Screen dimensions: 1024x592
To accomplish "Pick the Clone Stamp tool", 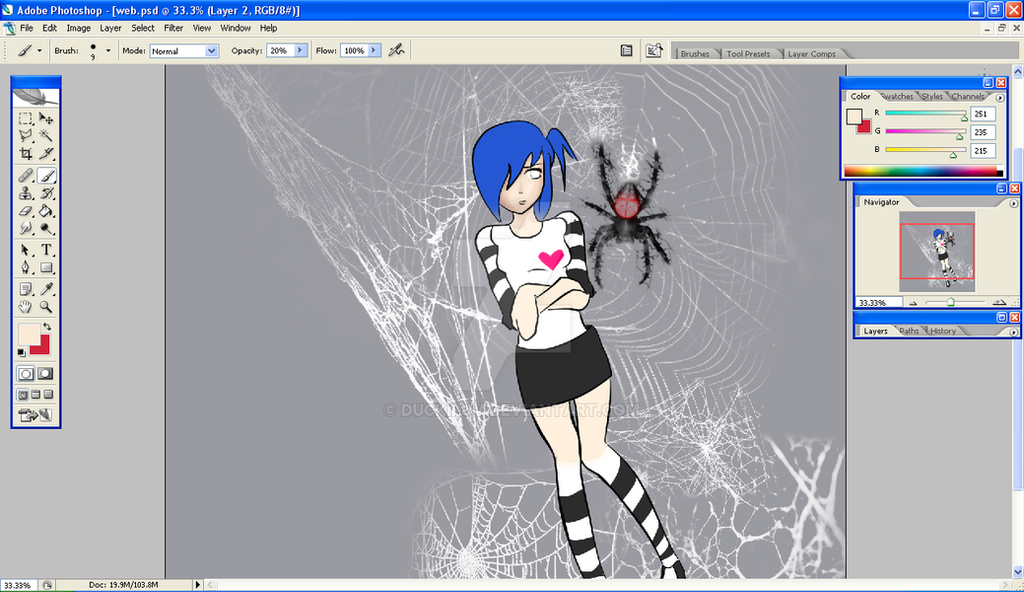I will pyautogui.click(x=25, y=193).
